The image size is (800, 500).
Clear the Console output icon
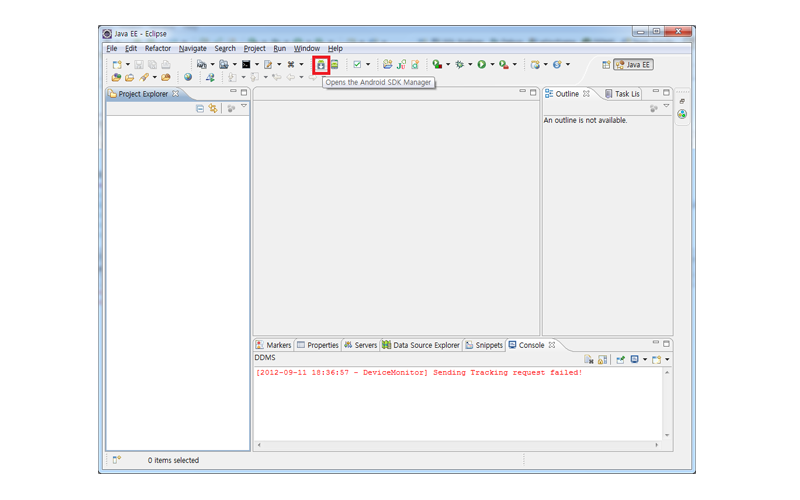589,359
